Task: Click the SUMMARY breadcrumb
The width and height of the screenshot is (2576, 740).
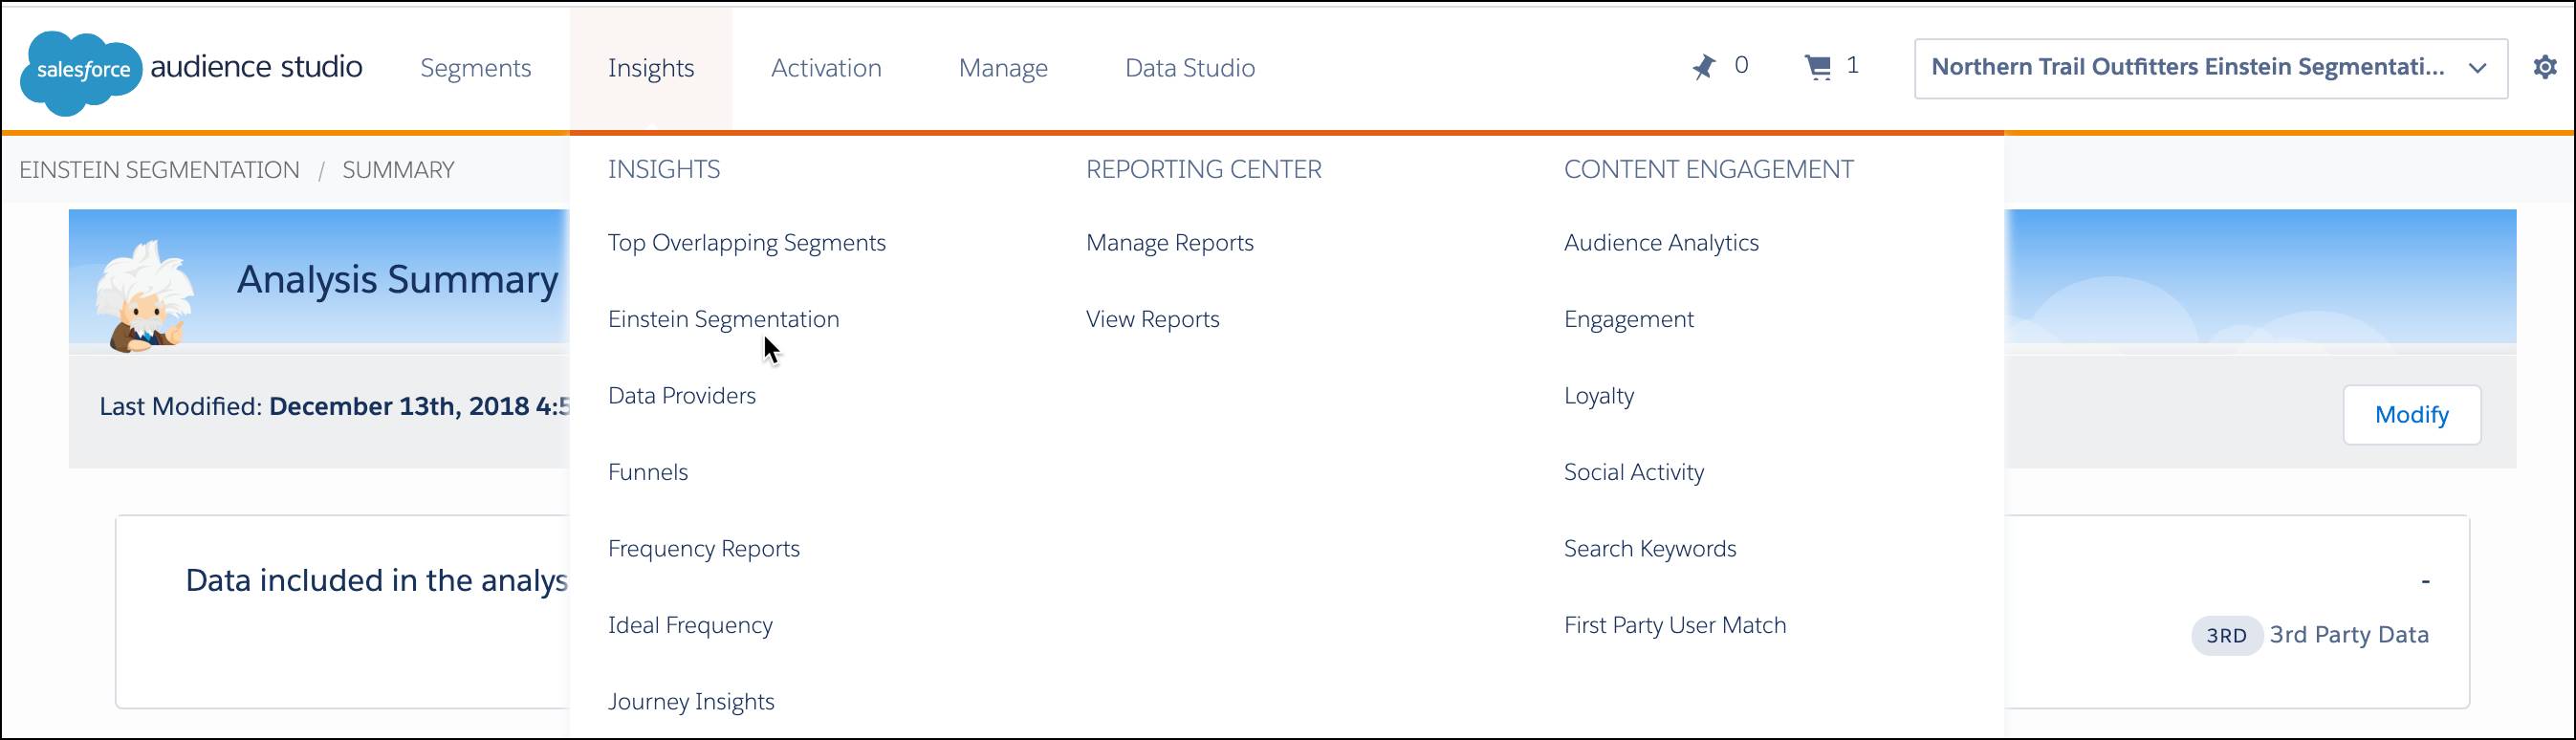Action: tap(398, 170)
